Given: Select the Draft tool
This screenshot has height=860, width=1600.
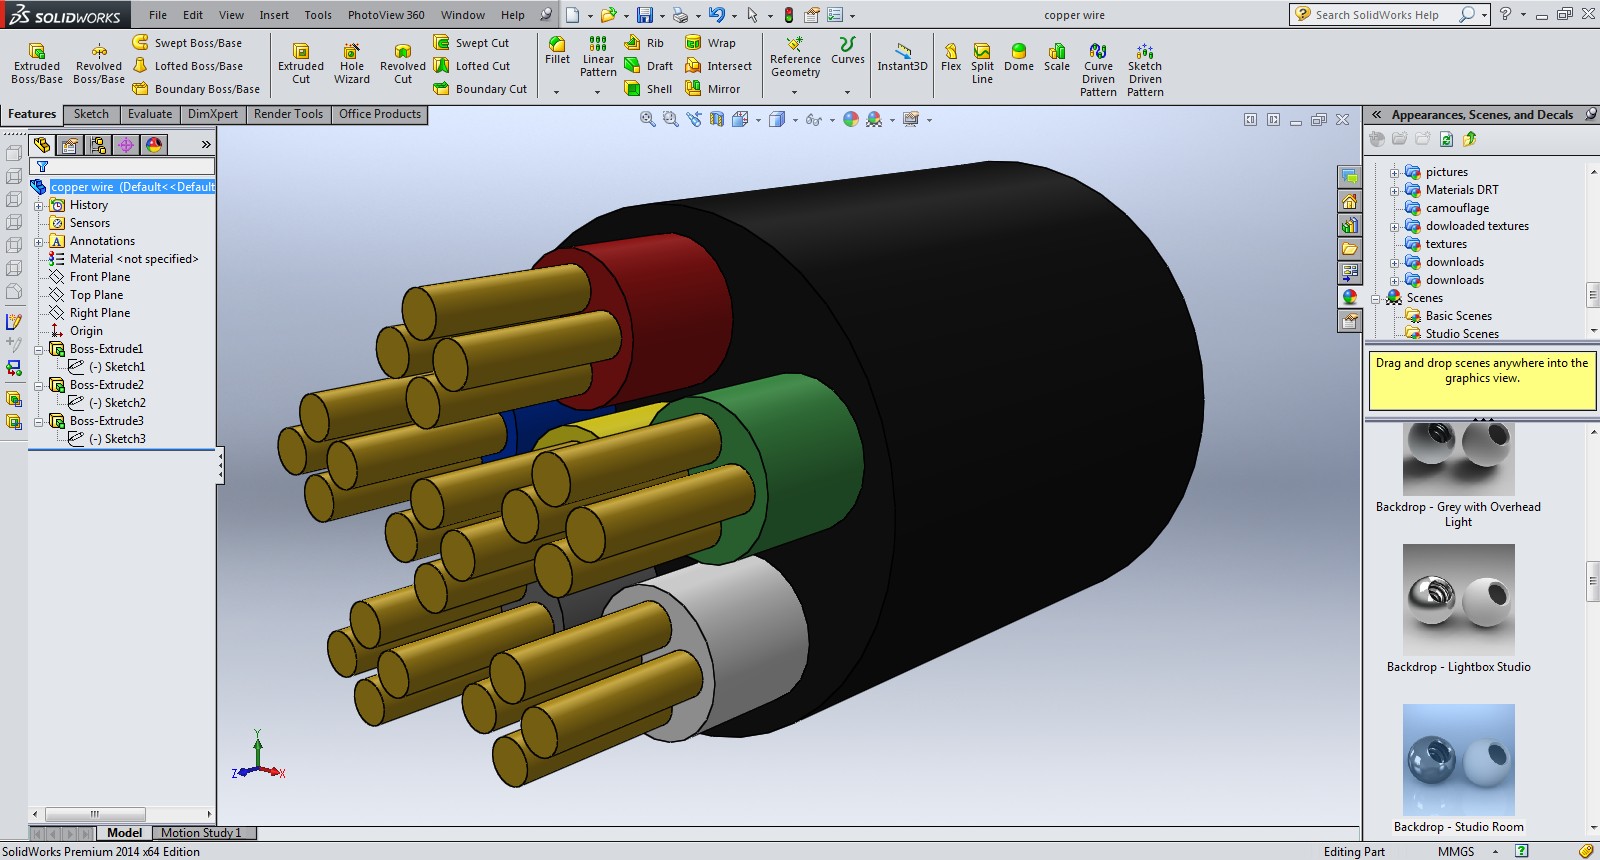Looking at the screenshot, I should coord(649,66).
